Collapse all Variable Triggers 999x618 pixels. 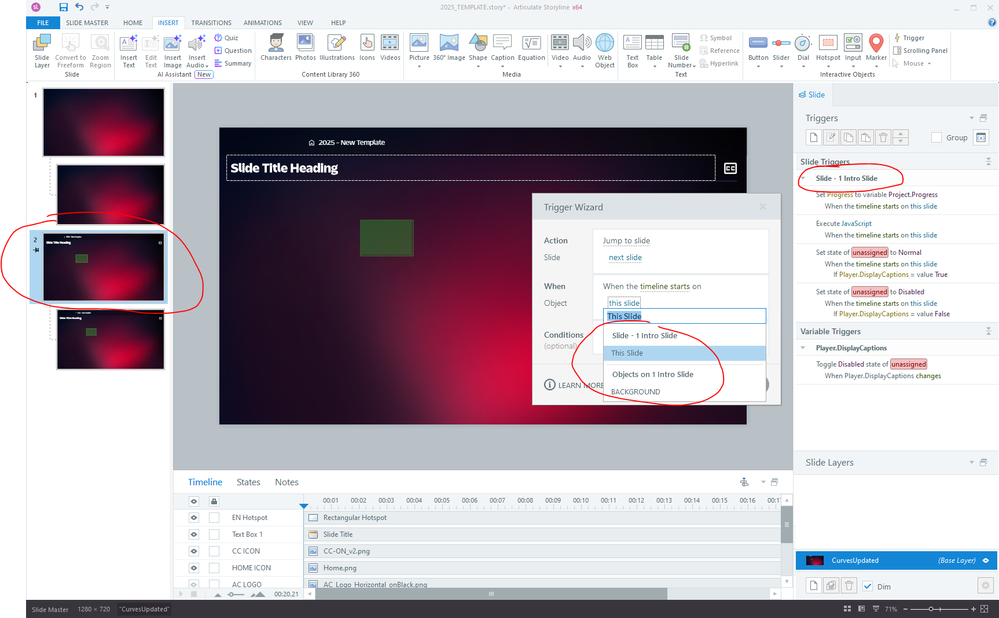click(x=988, y=331)
